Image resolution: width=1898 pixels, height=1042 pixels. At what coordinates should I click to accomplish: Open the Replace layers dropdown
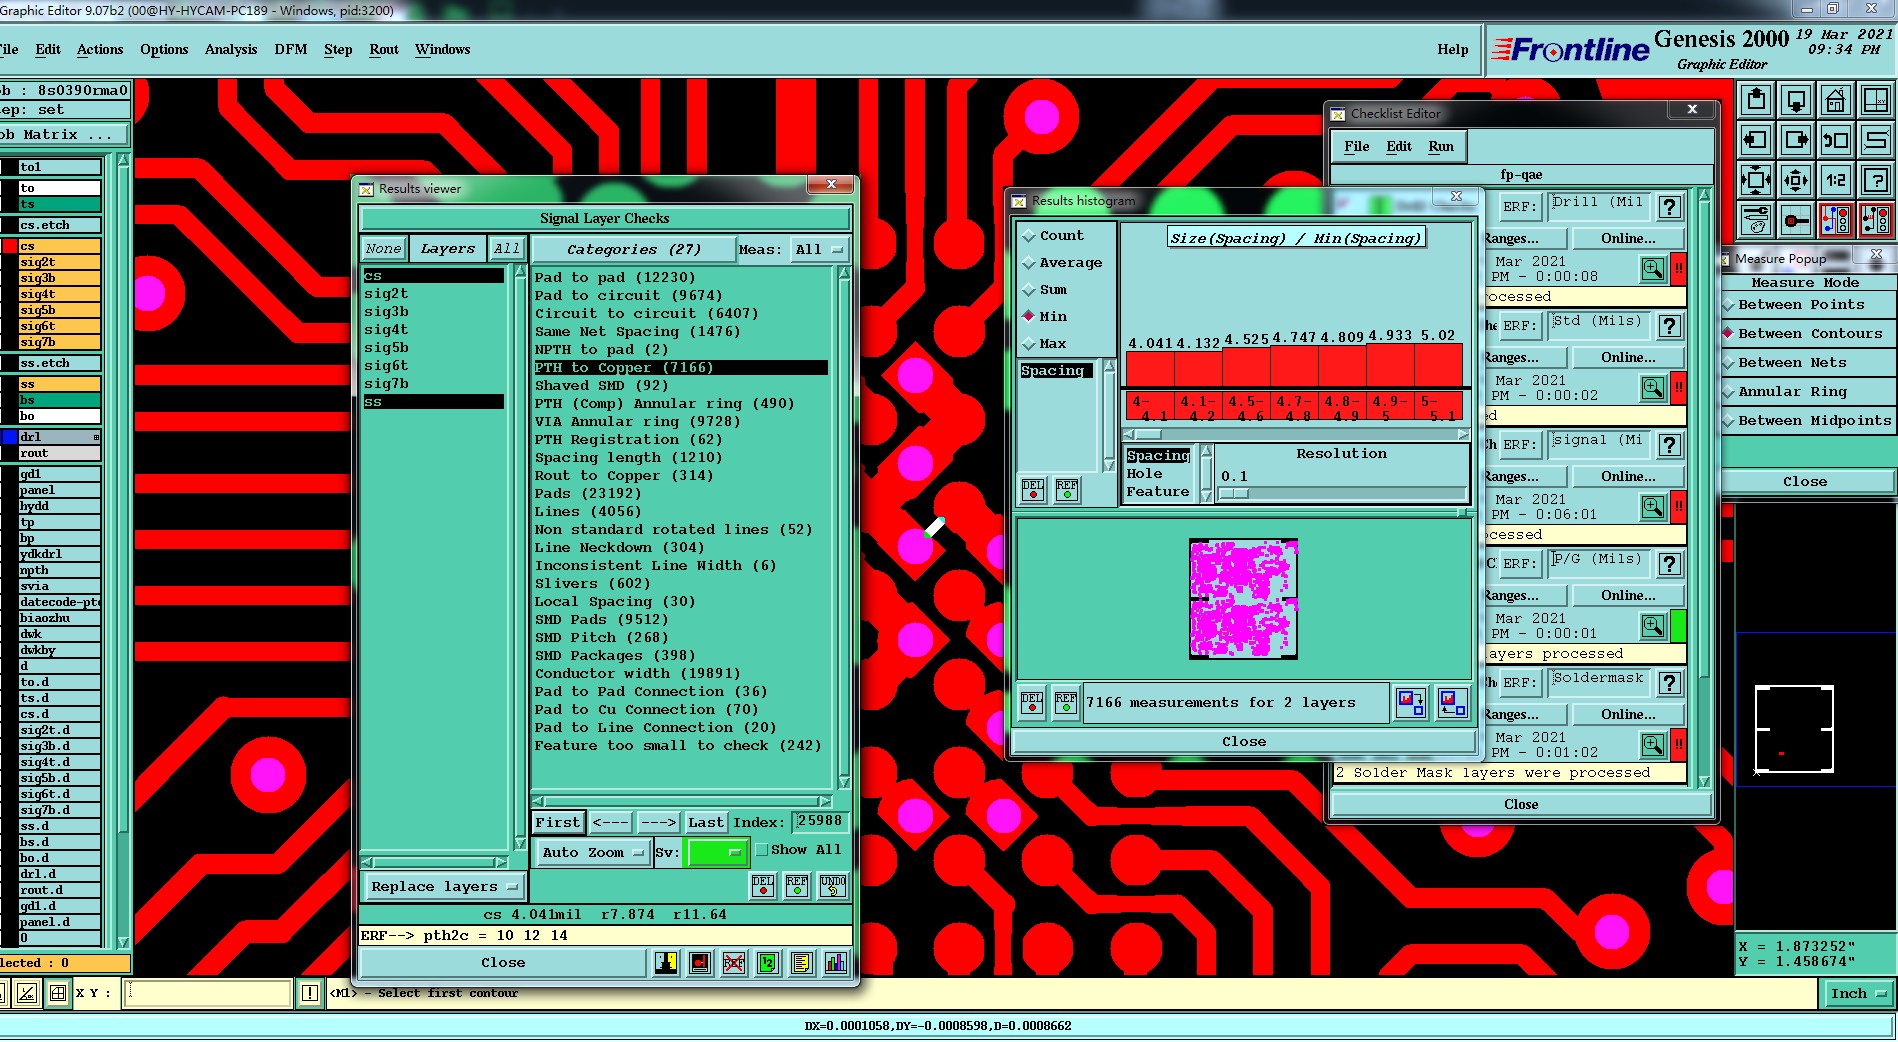443,886
